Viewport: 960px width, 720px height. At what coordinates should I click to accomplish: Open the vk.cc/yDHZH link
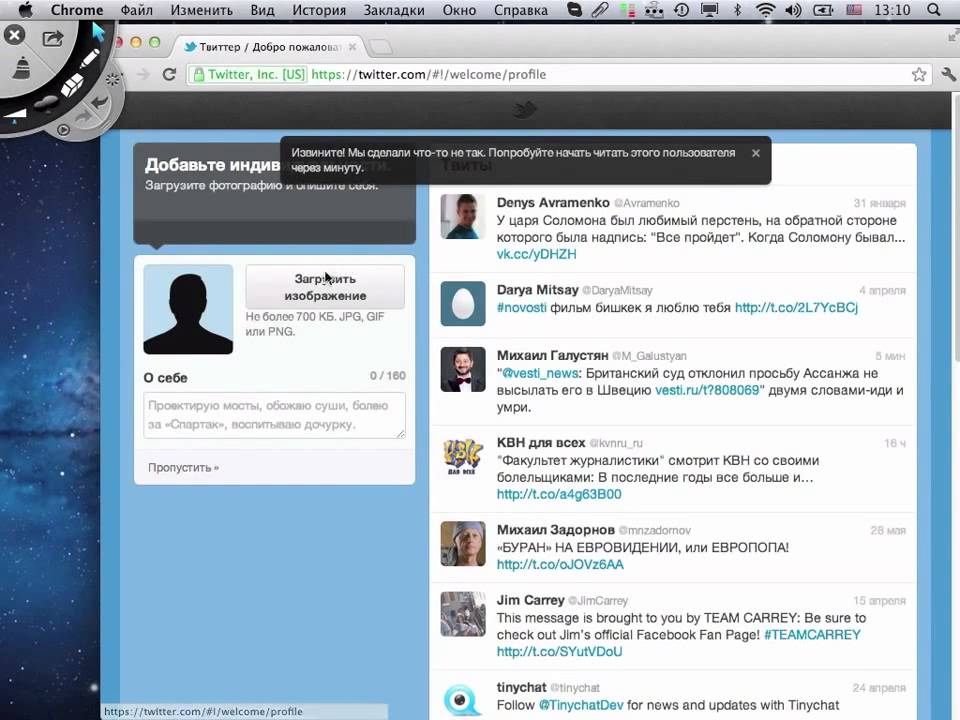pyautogui.click(x=536, y=254)
